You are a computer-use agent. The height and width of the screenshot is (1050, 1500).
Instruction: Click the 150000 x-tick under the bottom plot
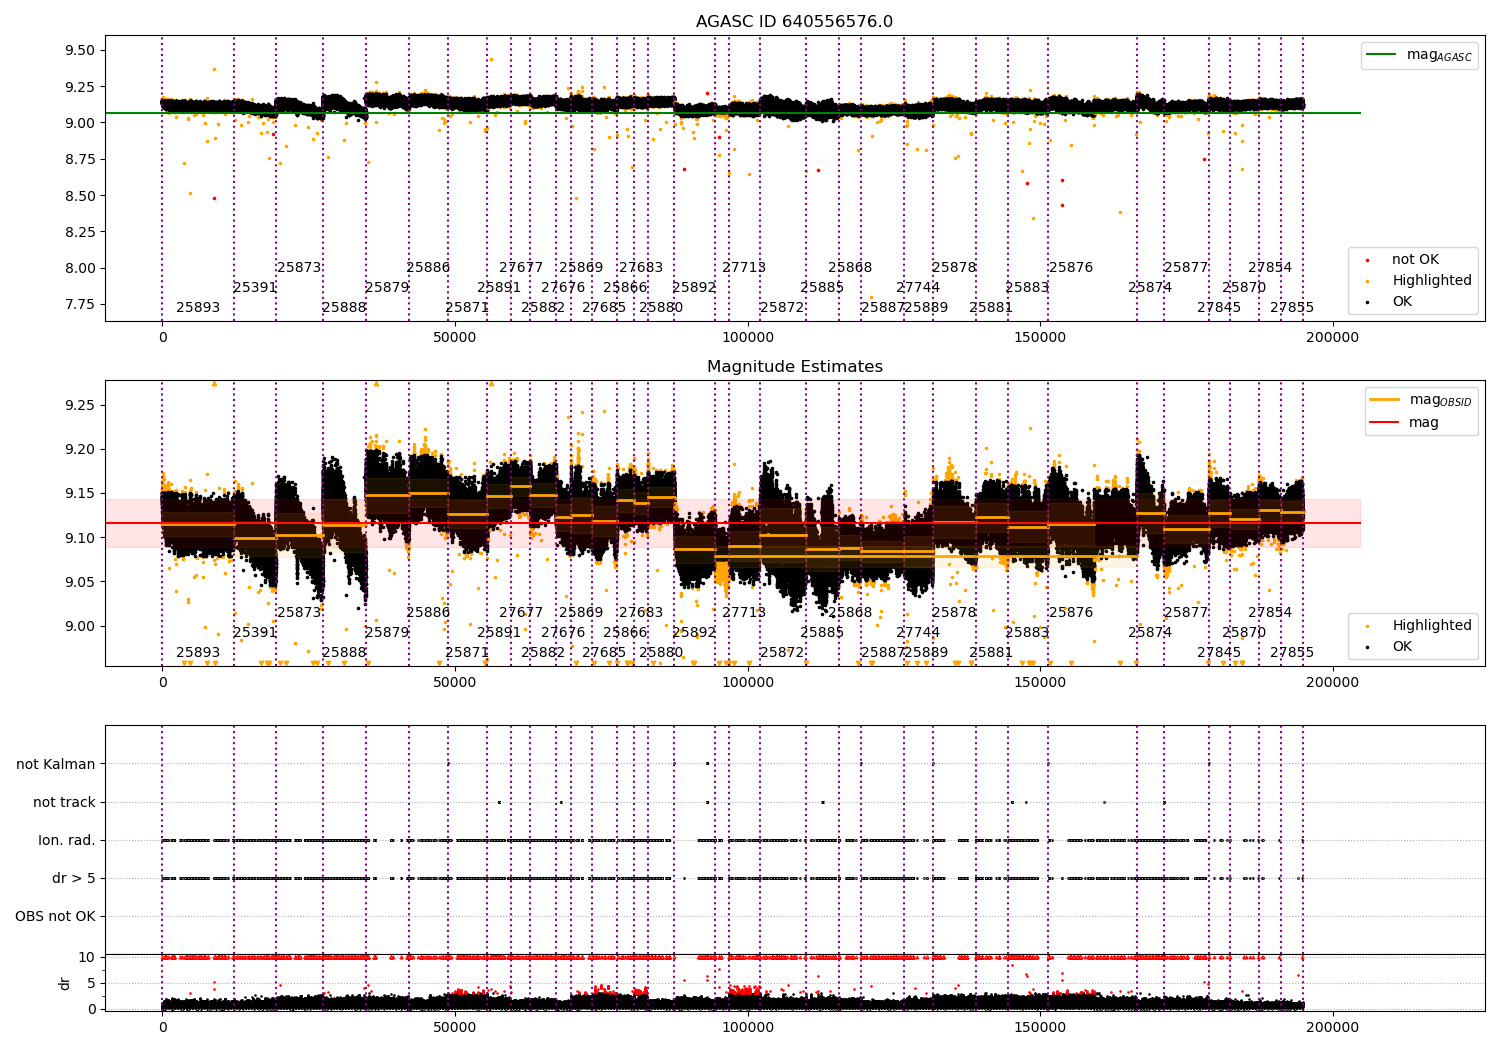(1041, 1028)
